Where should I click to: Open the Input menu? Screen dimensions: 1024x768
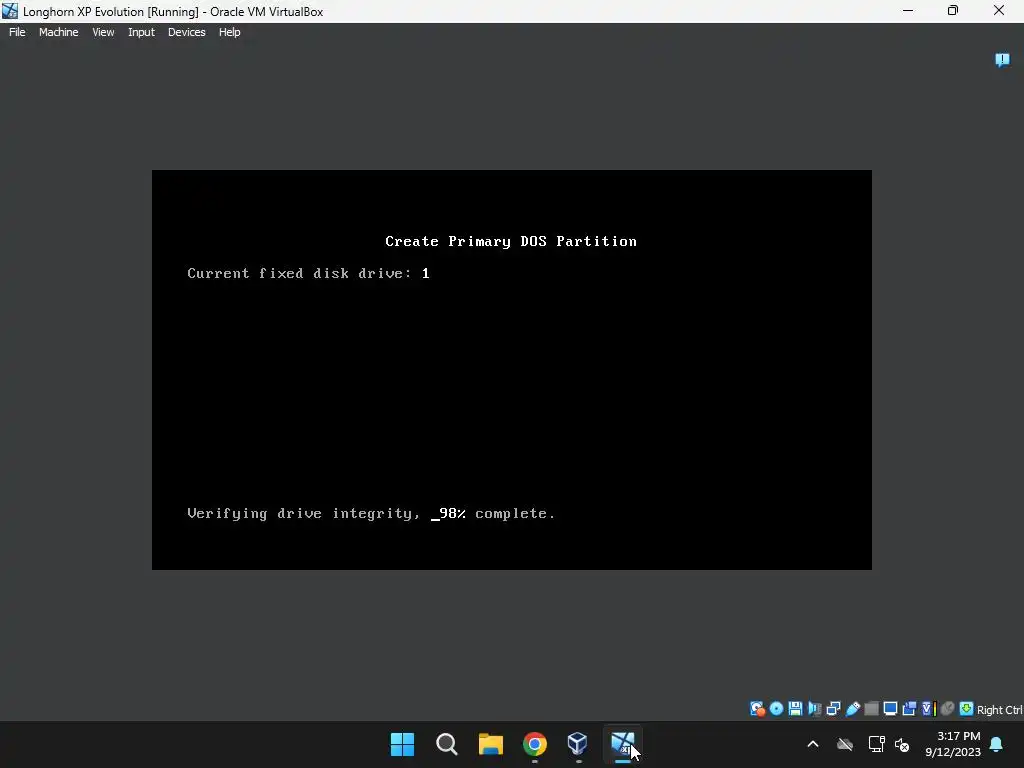tap(141, 32)
